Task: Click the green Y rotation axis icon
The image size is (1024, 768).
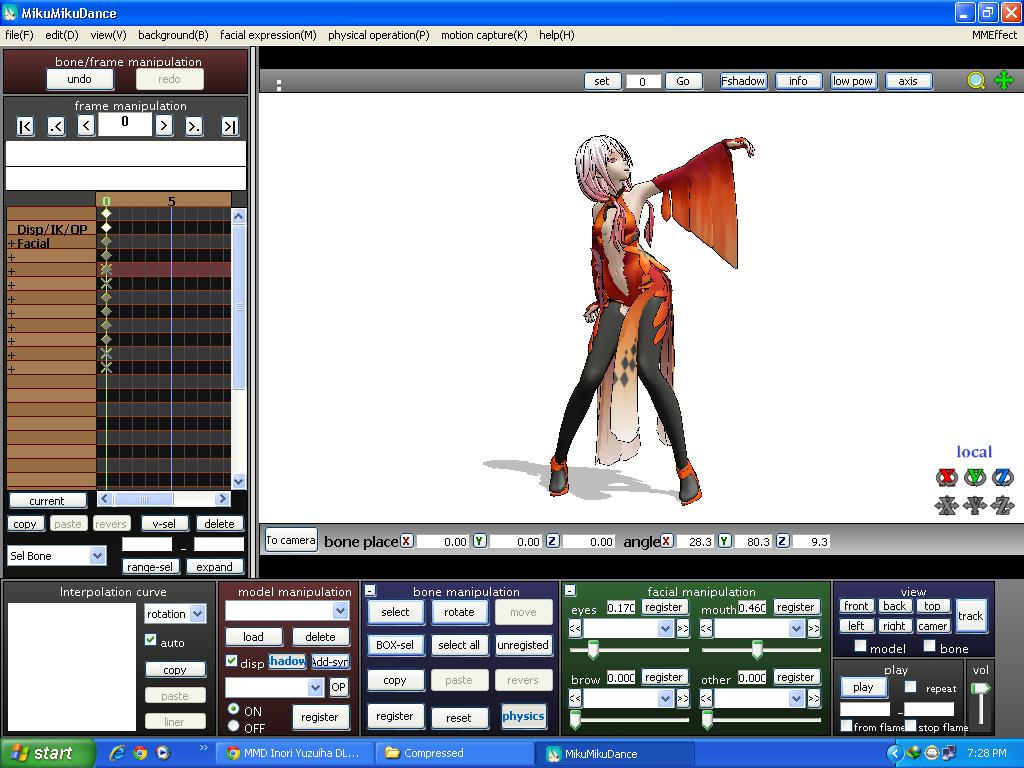Action: pos(975,477)
